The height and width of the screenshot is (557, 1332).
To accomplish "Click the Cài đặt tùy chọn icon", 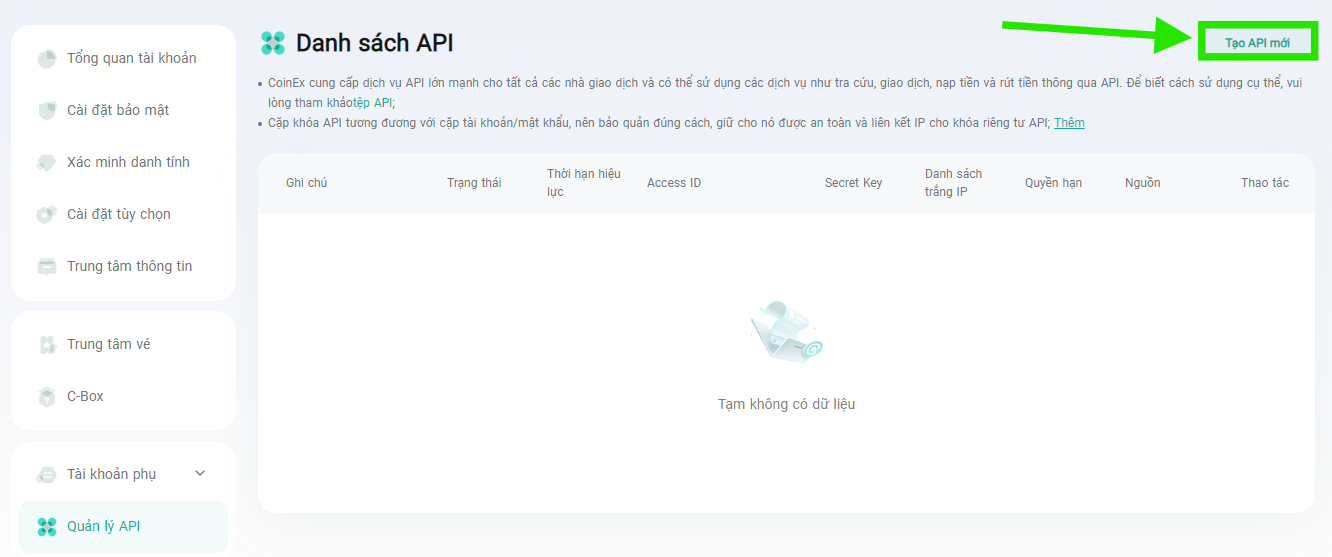I will 47,214.
